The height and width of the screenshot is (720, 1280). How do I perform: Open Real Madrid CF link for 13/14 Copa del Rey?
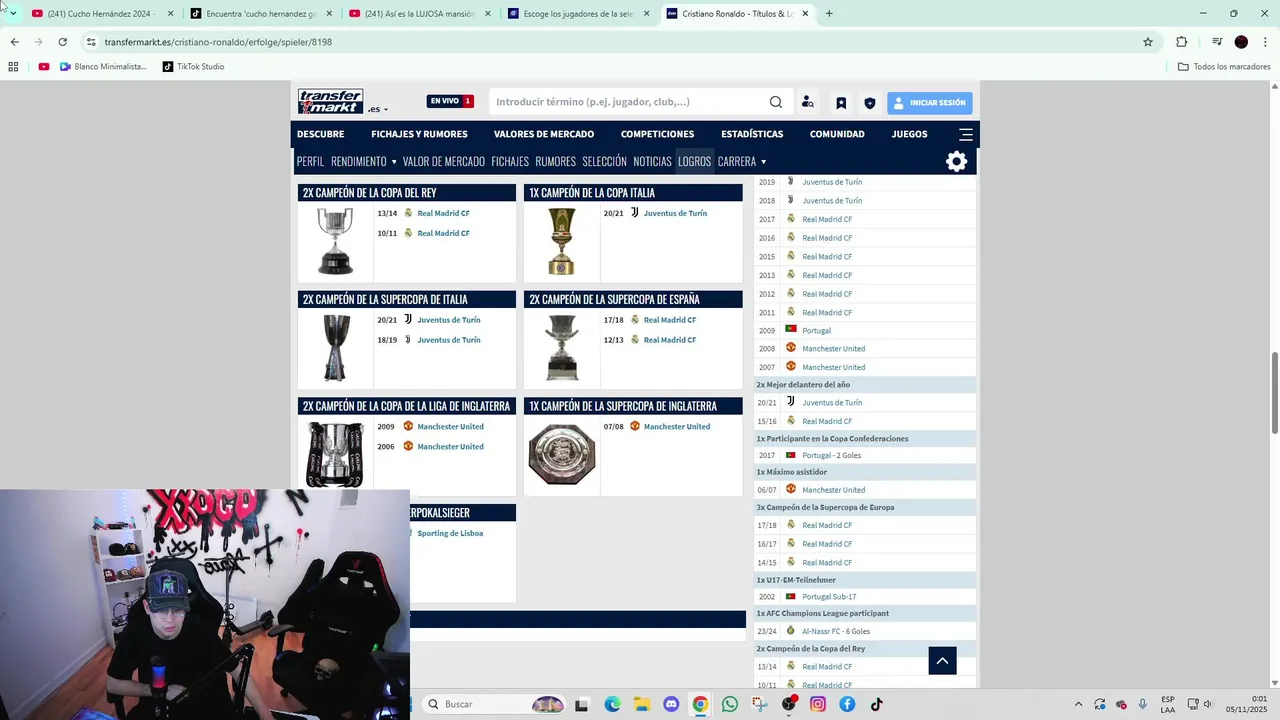tap(443, 213)
